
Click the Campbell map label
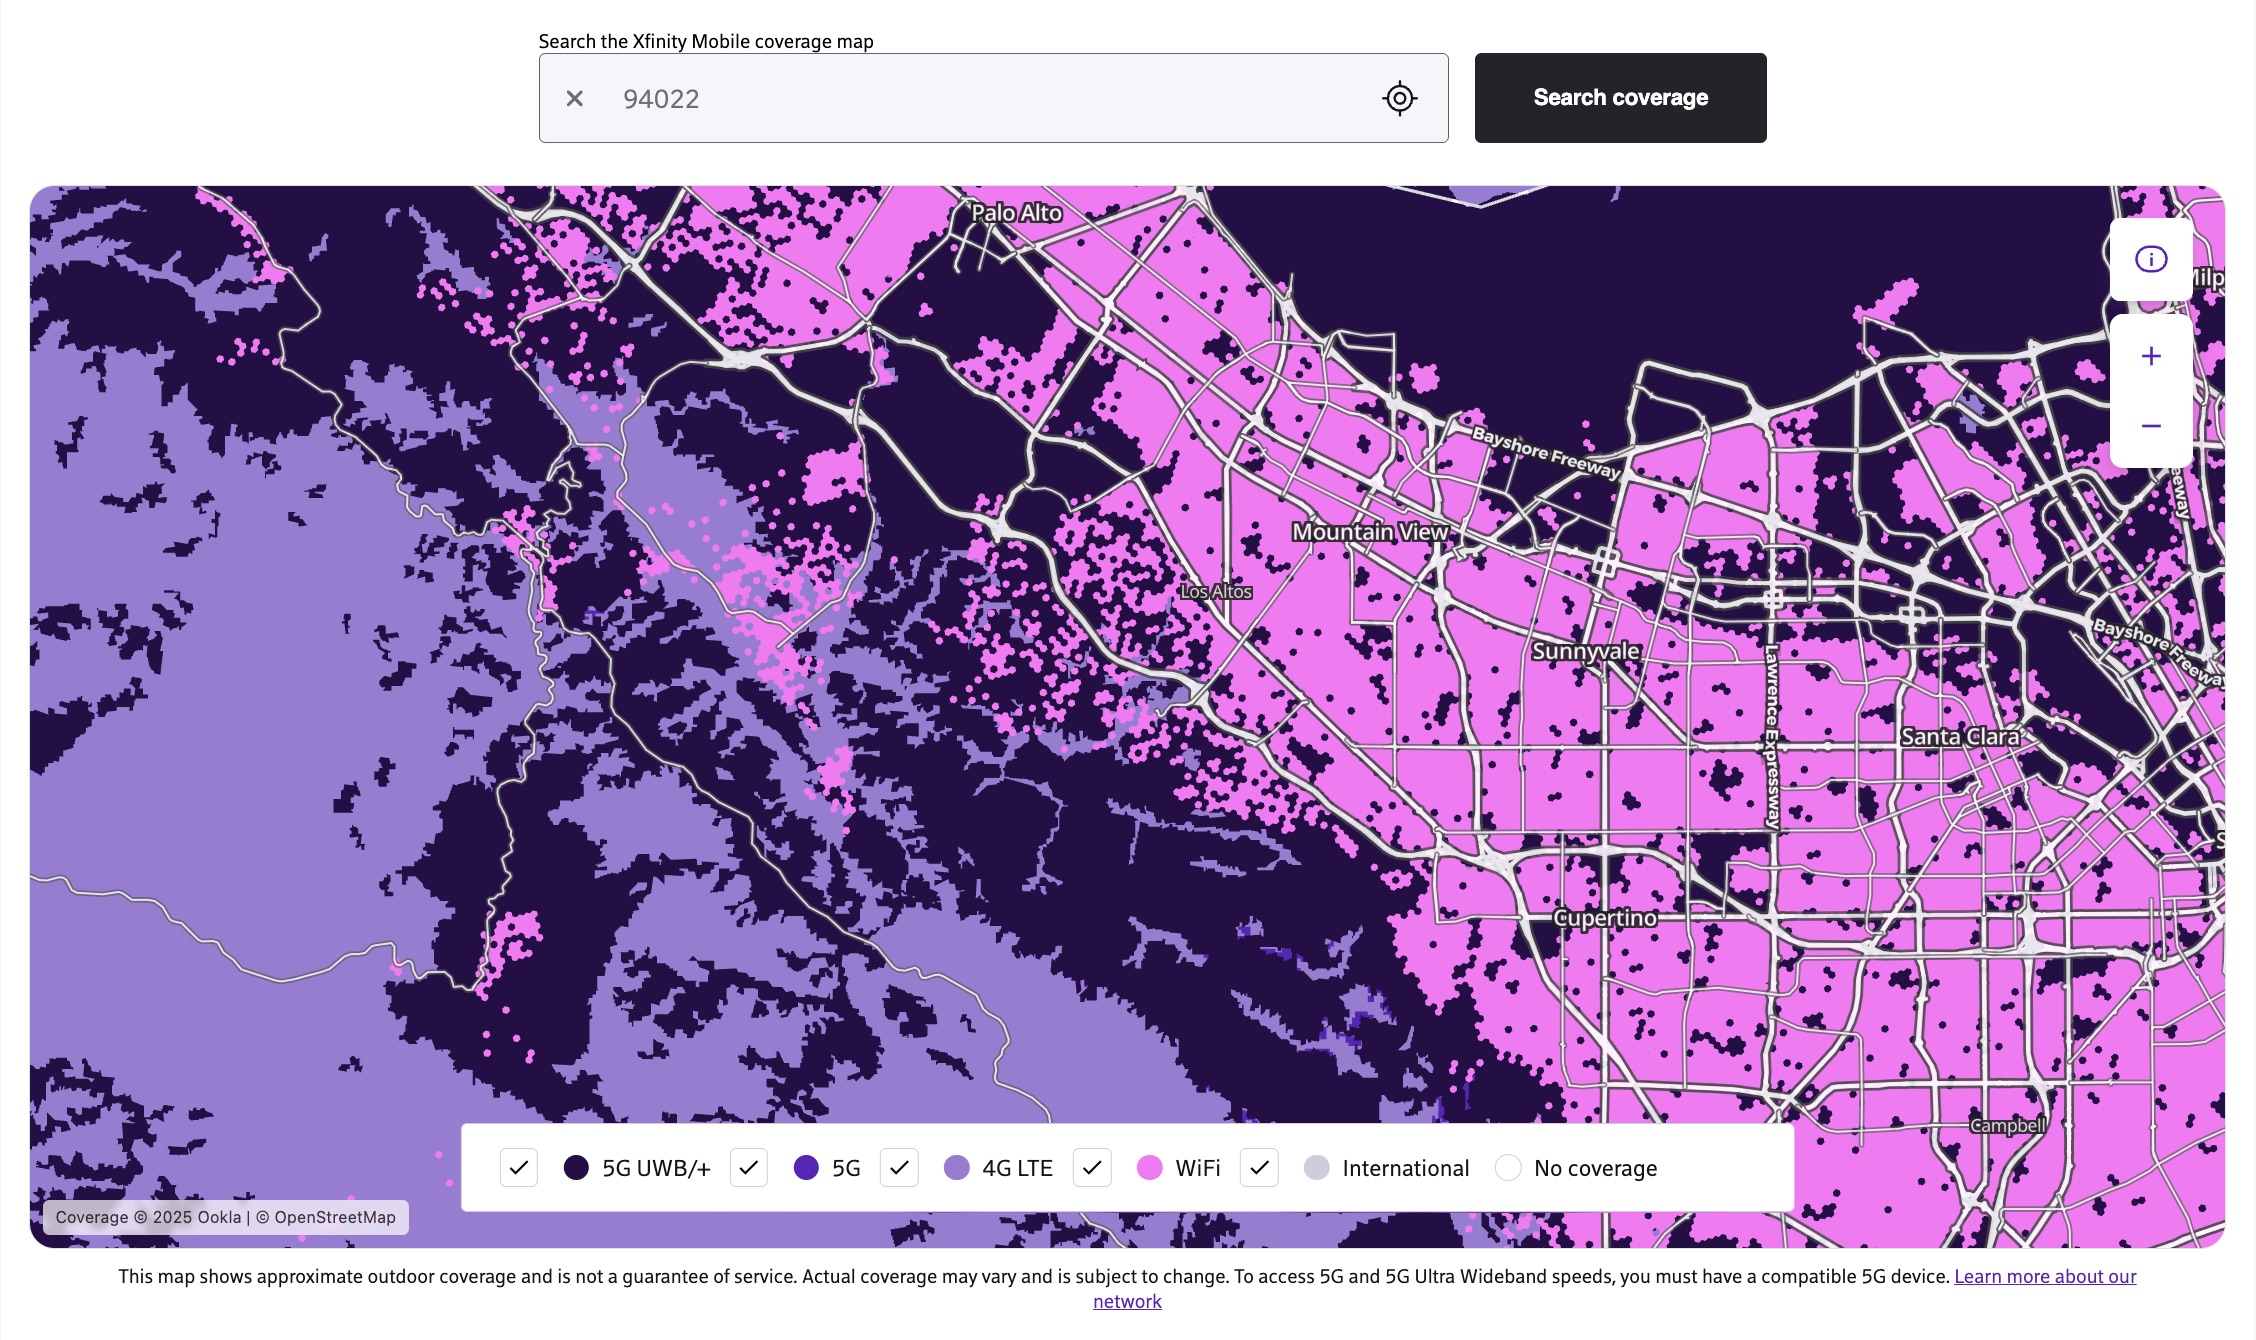[x=2007, y=1126]
